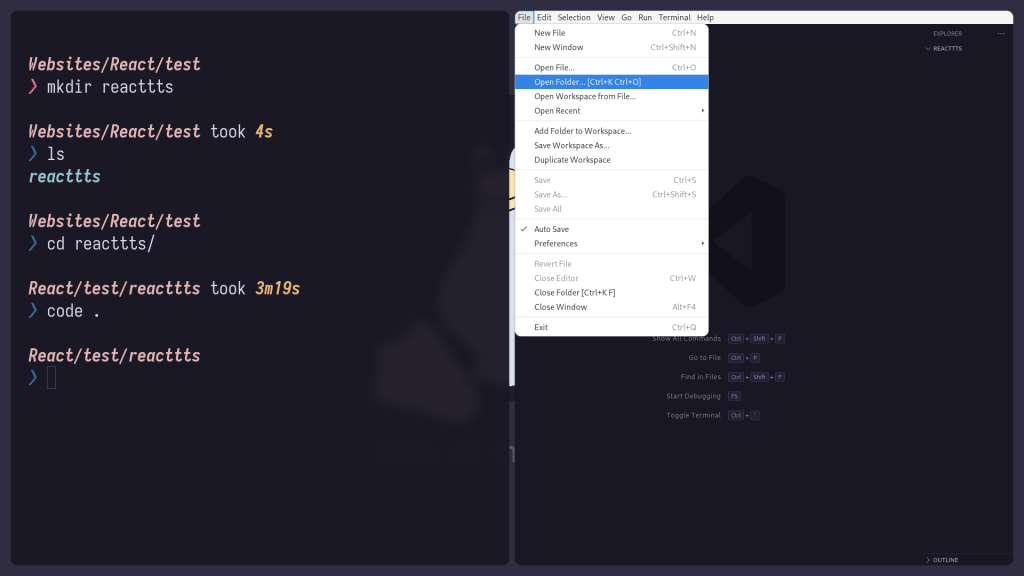The image size is (1024, 576).
Task: Choose Close Window from File menu
Action: 560,307
